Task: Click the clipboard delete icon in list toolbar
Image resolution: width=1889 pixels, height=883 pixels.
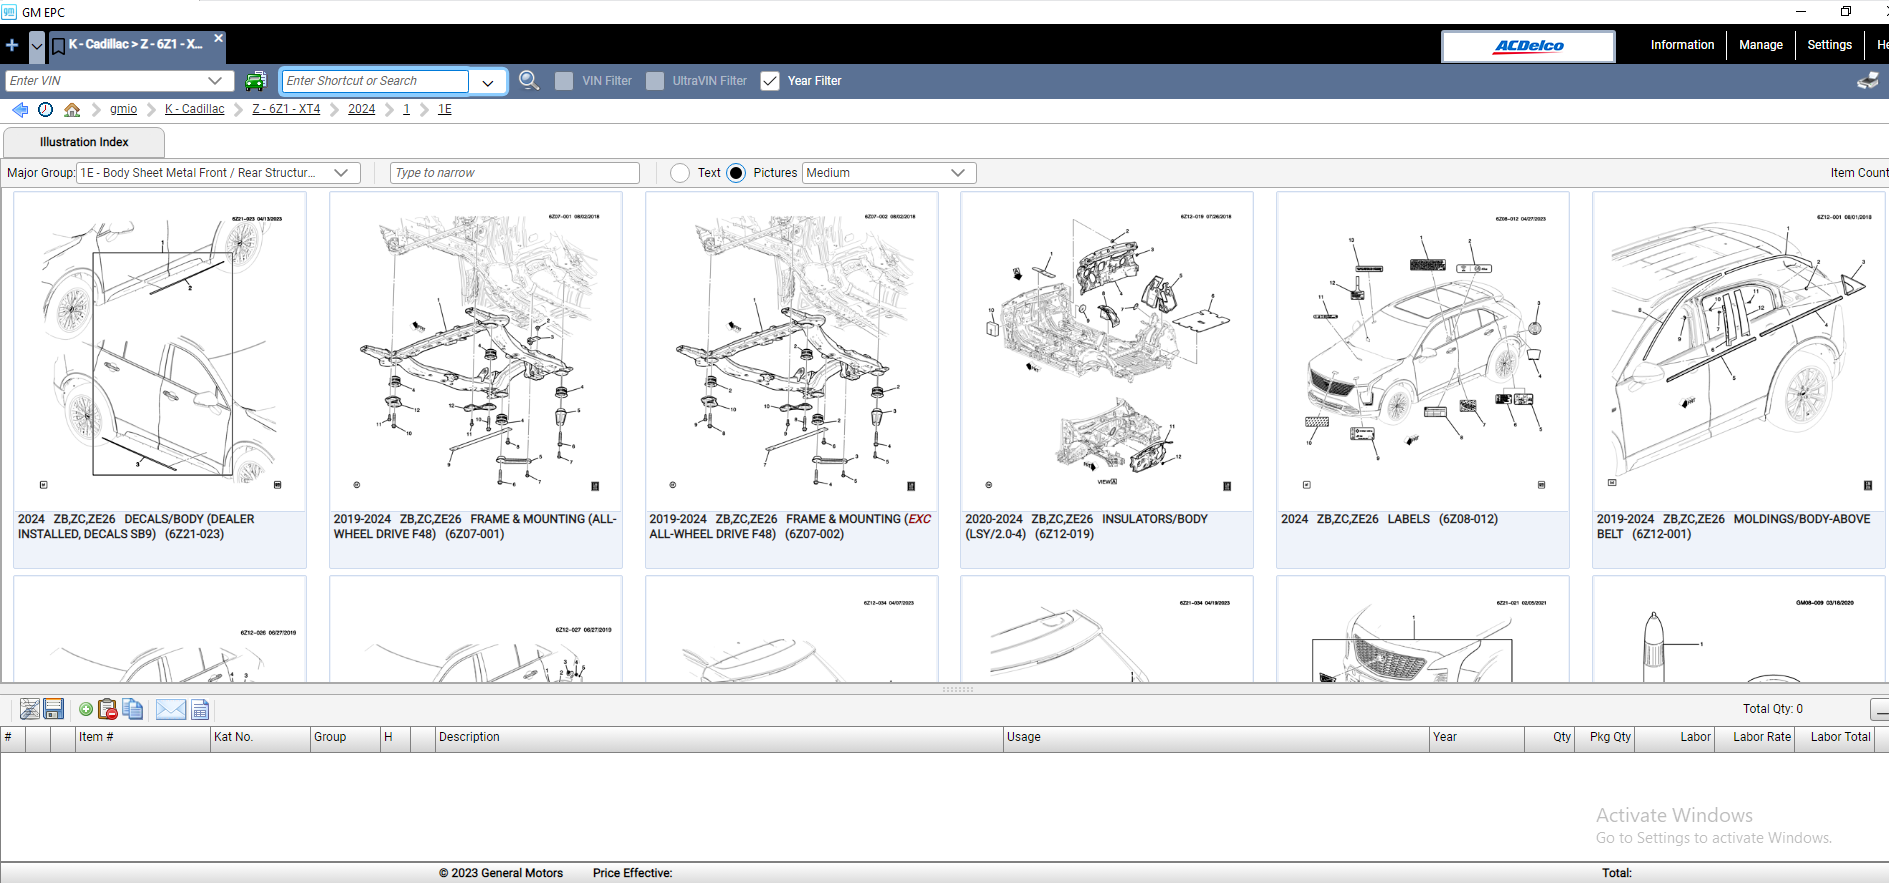Action: pos(108,709)
